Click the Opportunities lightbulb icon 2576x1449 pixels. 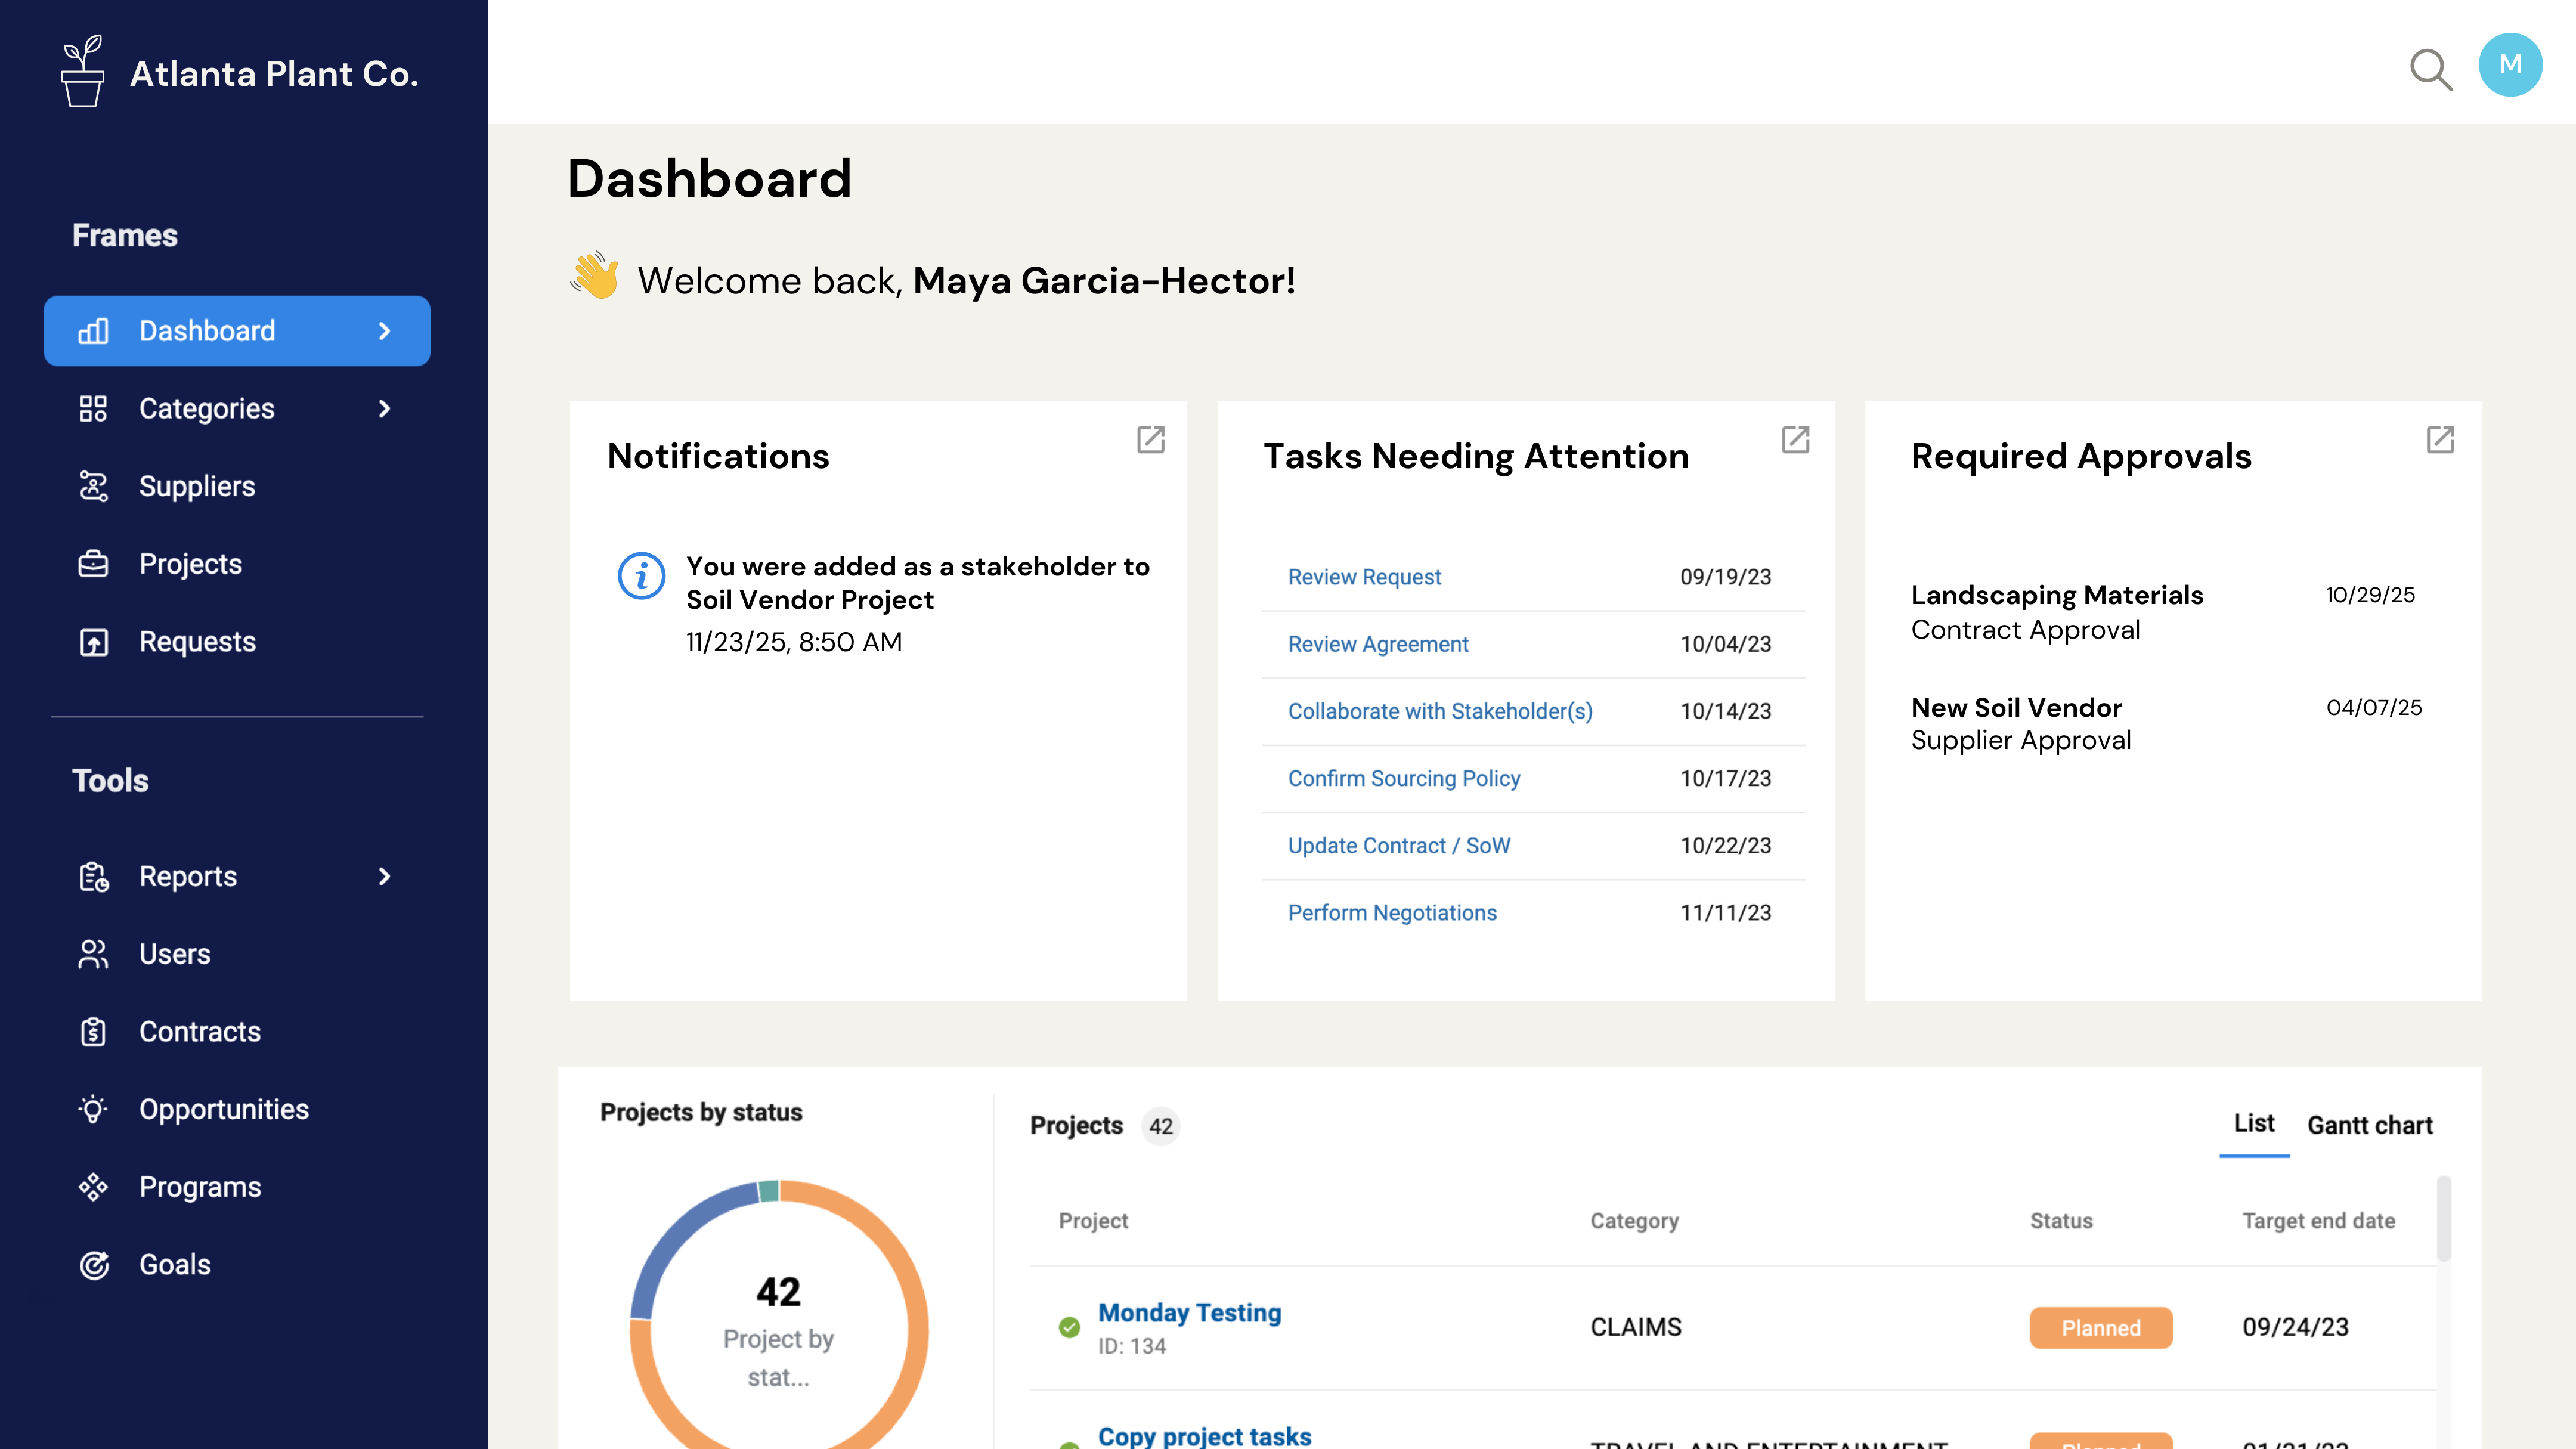click(93, 1109)
